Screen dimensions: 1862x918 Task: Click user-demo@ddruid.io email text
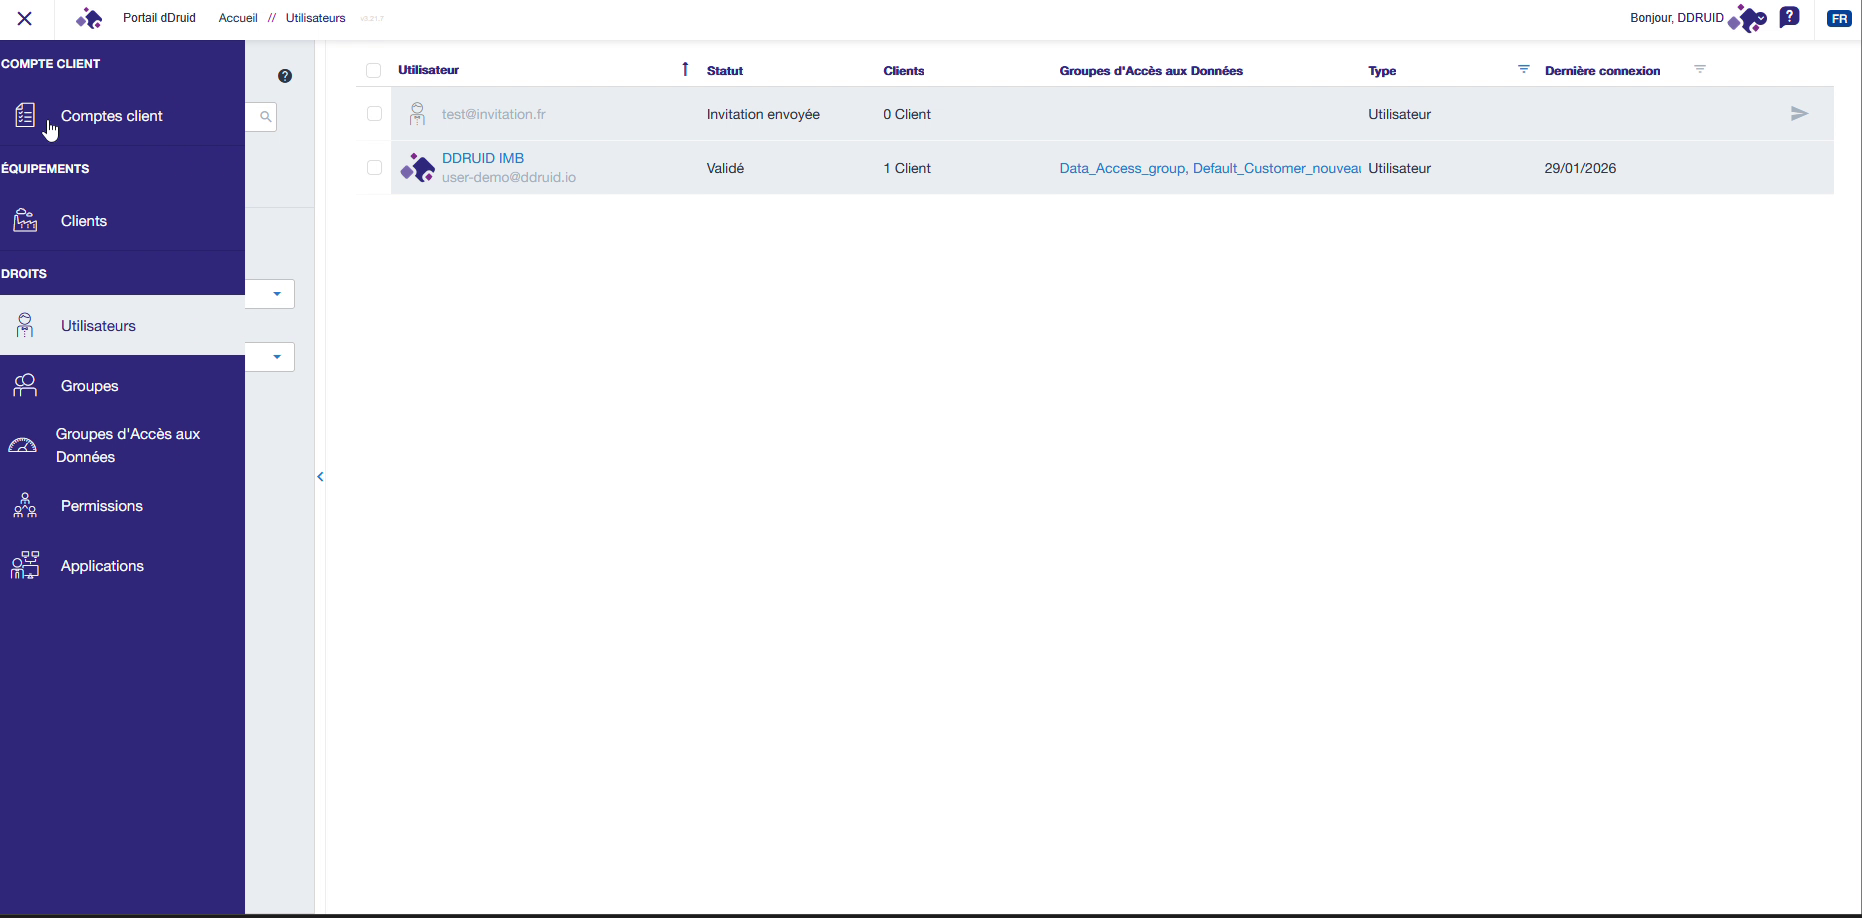[509, 177]
